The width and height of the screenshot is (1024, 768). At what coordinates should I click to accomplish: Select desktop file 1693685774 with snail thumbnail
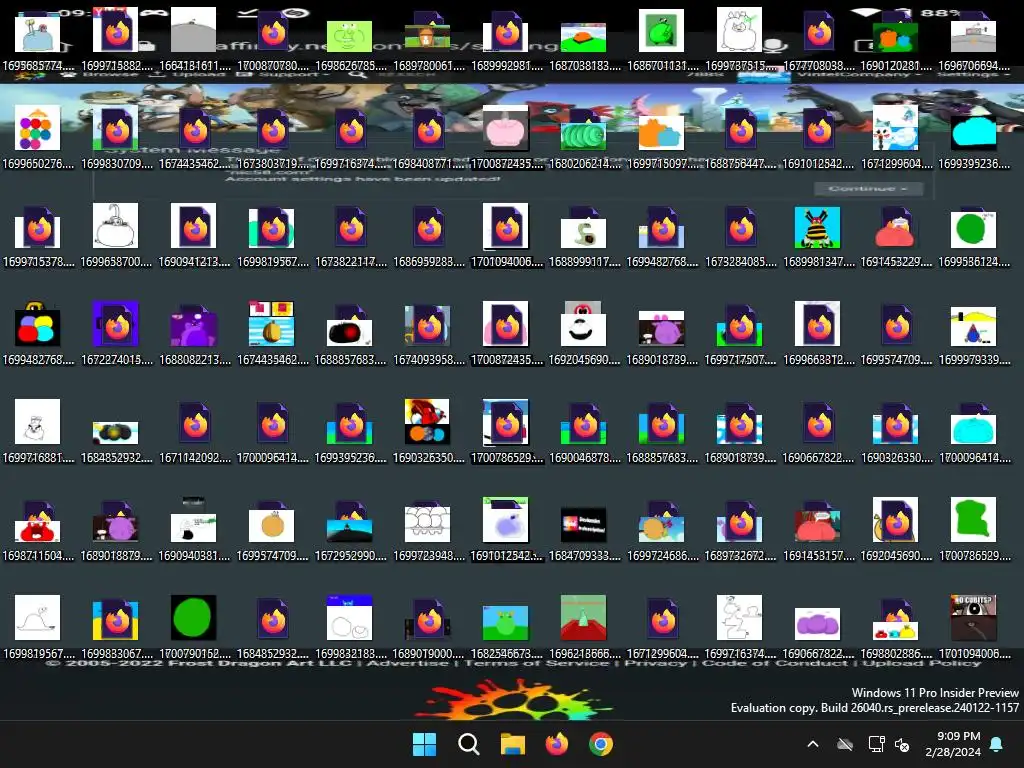(x=38, y=40)
